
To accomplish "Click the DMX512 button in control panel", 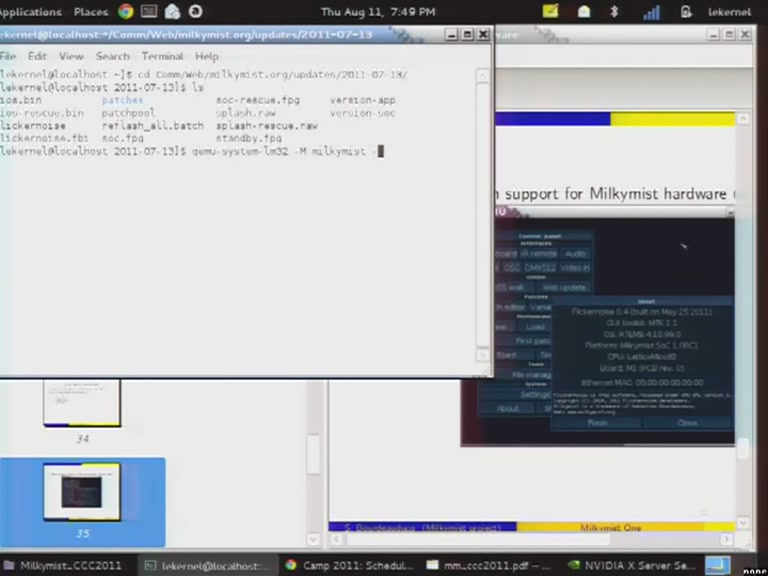I will [x=540, y=268].
